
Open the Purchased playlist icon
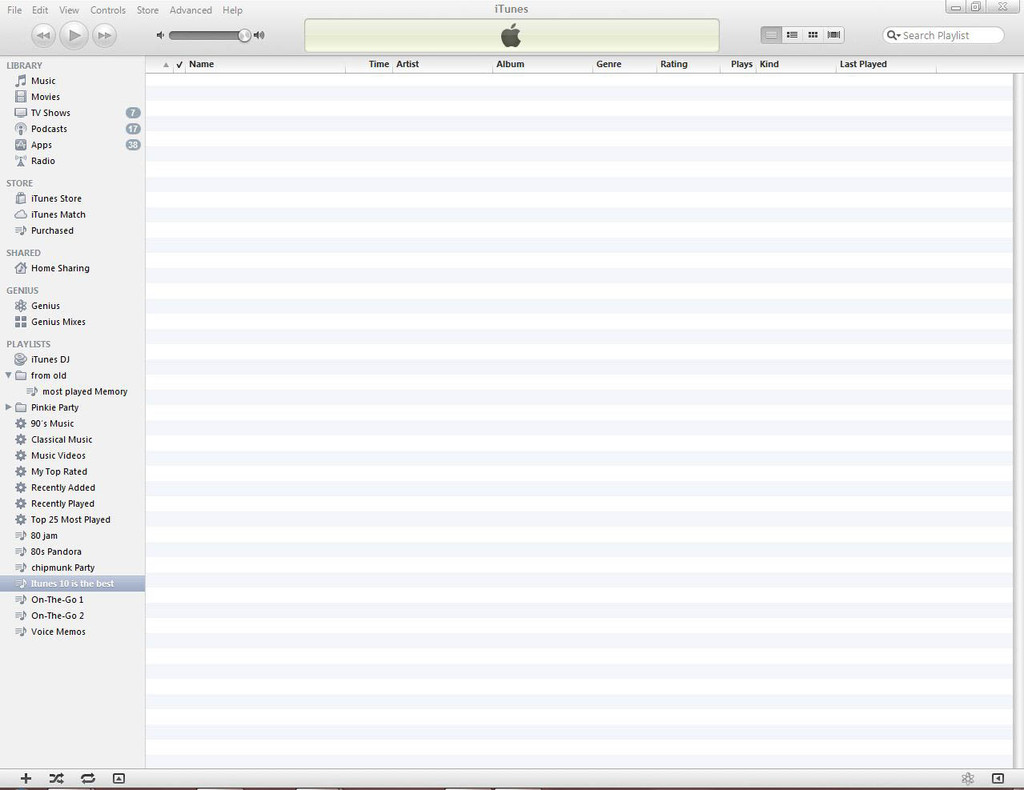(x=21, y=230)
